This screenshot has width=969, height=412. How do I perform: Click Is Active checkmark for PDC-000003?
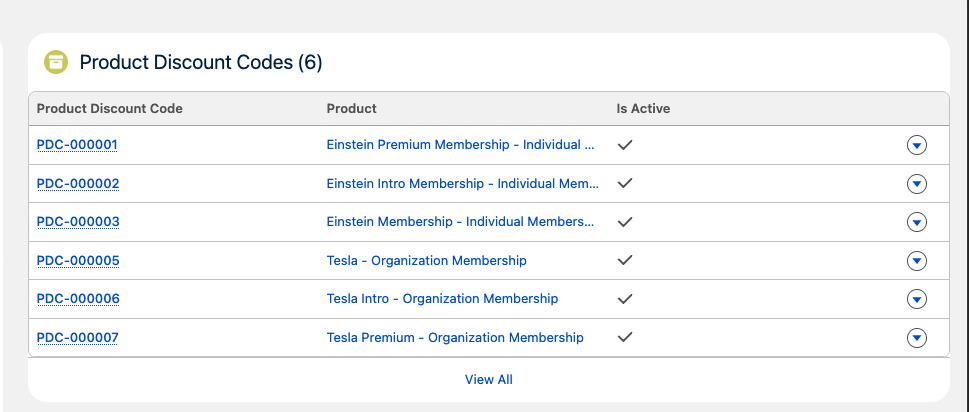tap(625, 222)
